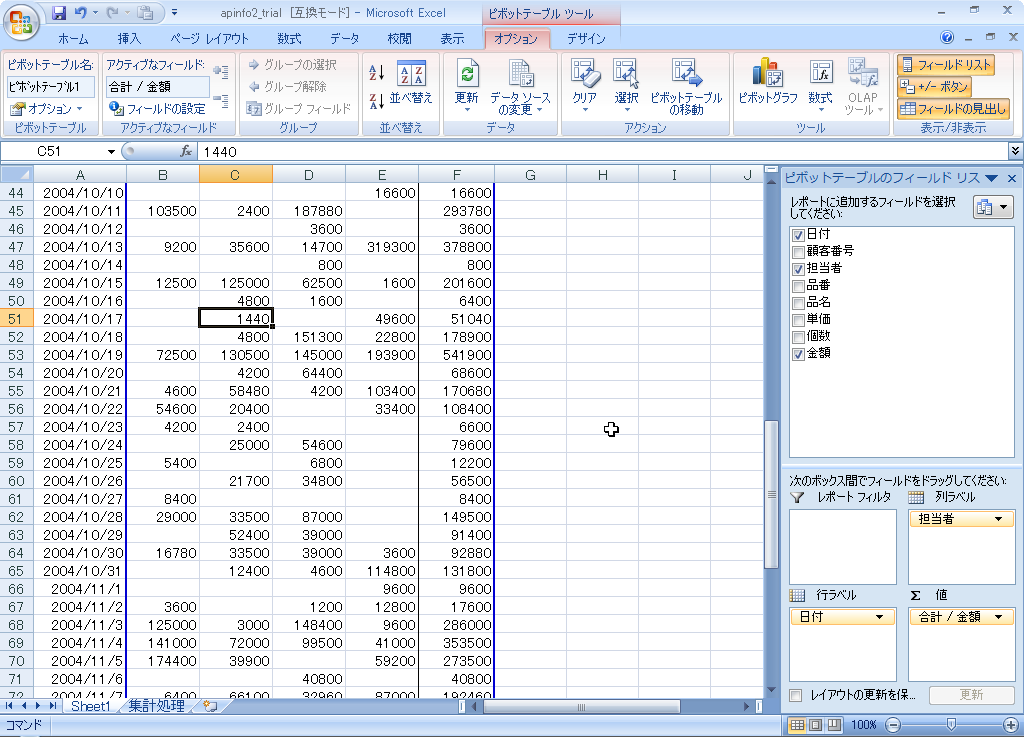
Task: Uncheck the 担当者 field checkbox
Action: 798,268
